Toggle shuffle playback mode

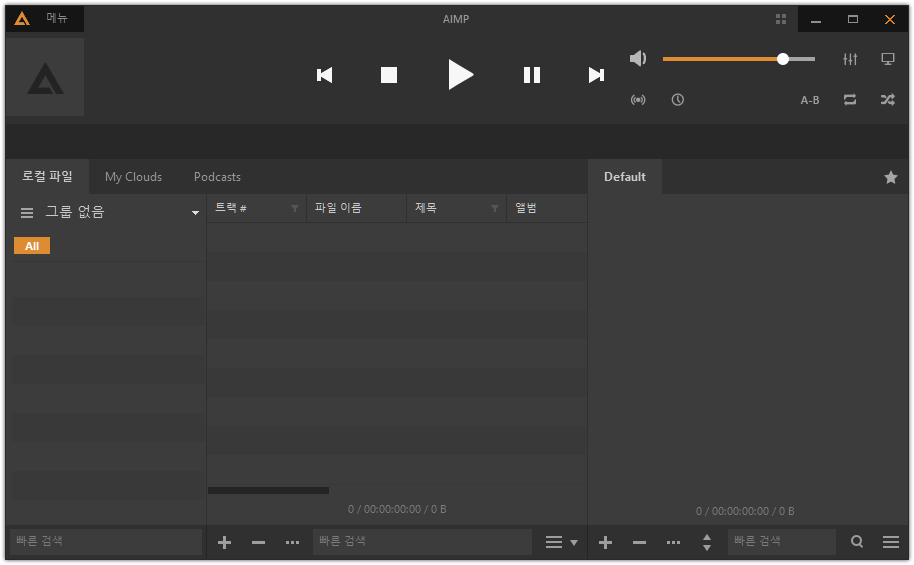tap(888, 100)
